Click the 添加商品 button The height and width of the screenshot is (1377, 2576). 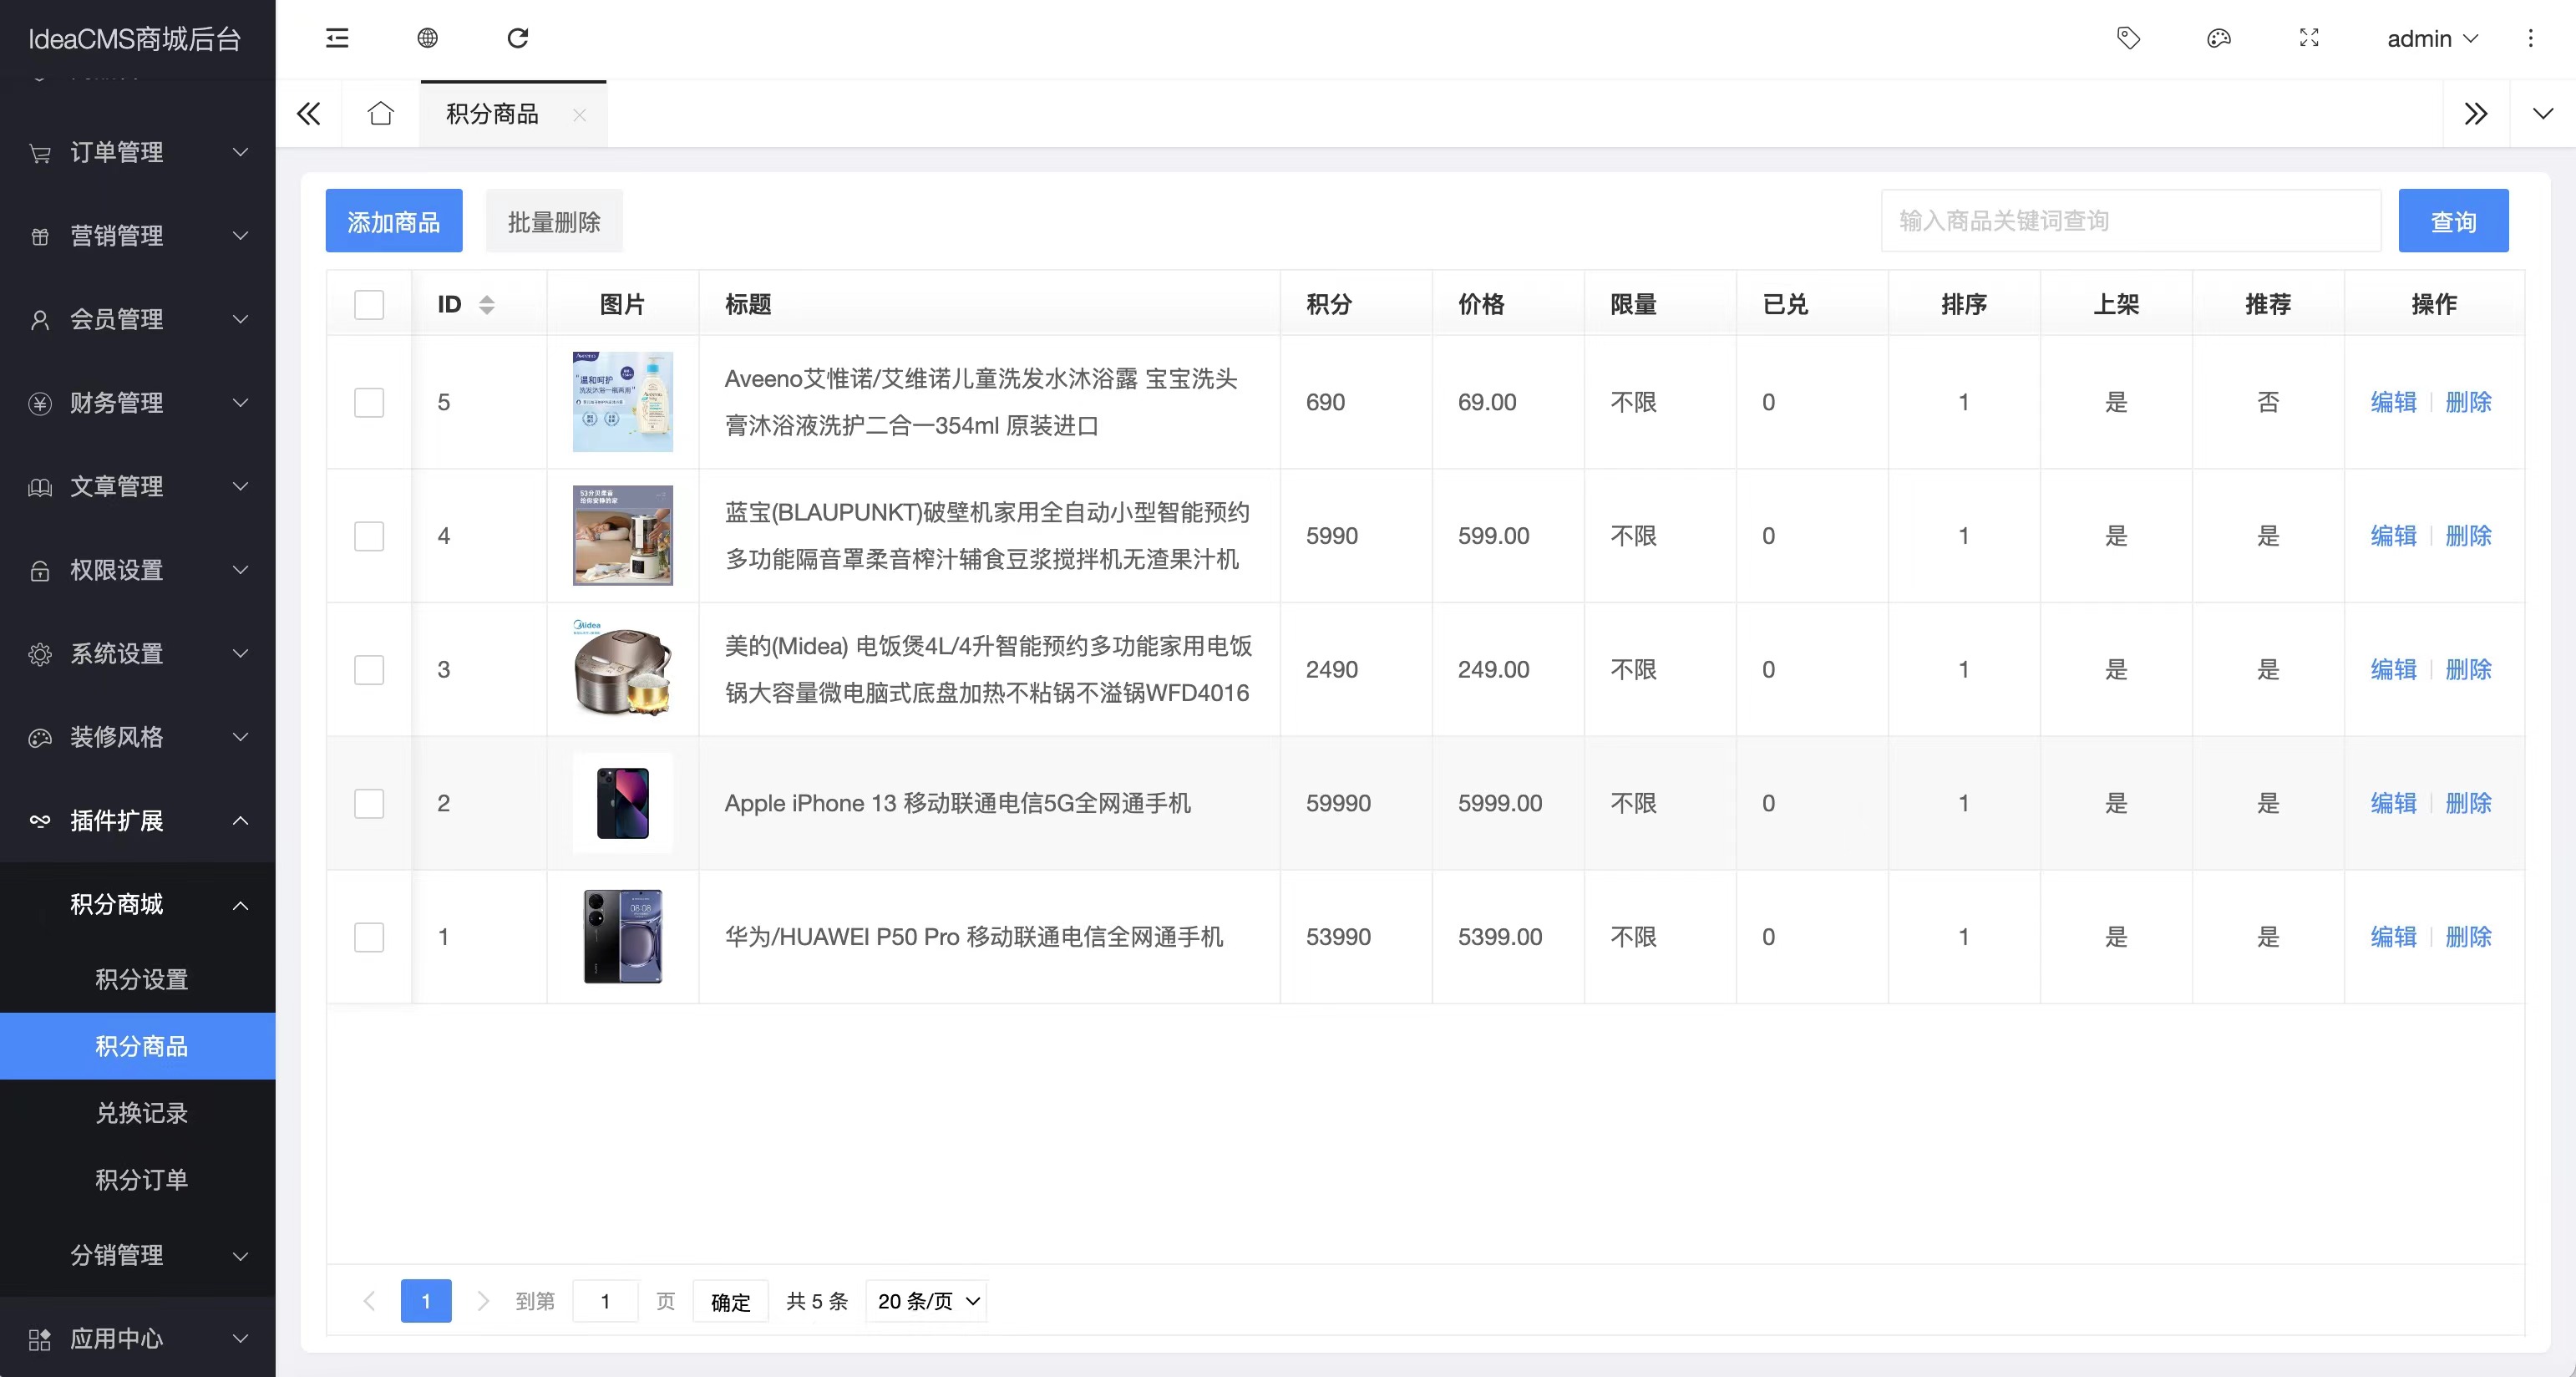pos(394,221)
